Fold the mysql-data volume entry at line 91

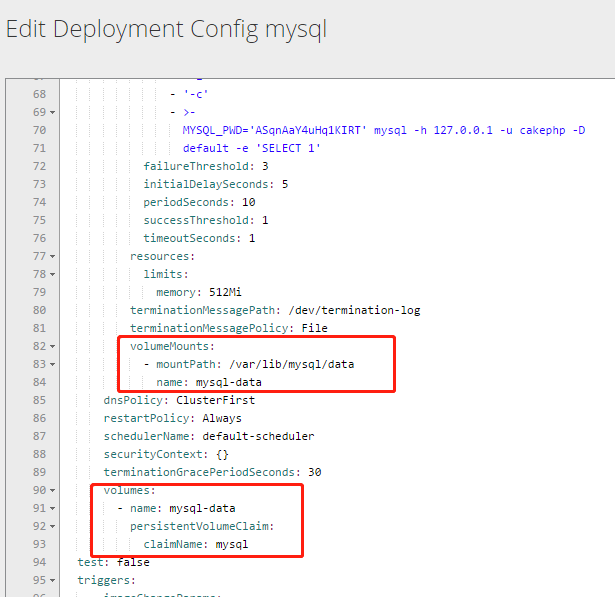click(x=52, y=508)
